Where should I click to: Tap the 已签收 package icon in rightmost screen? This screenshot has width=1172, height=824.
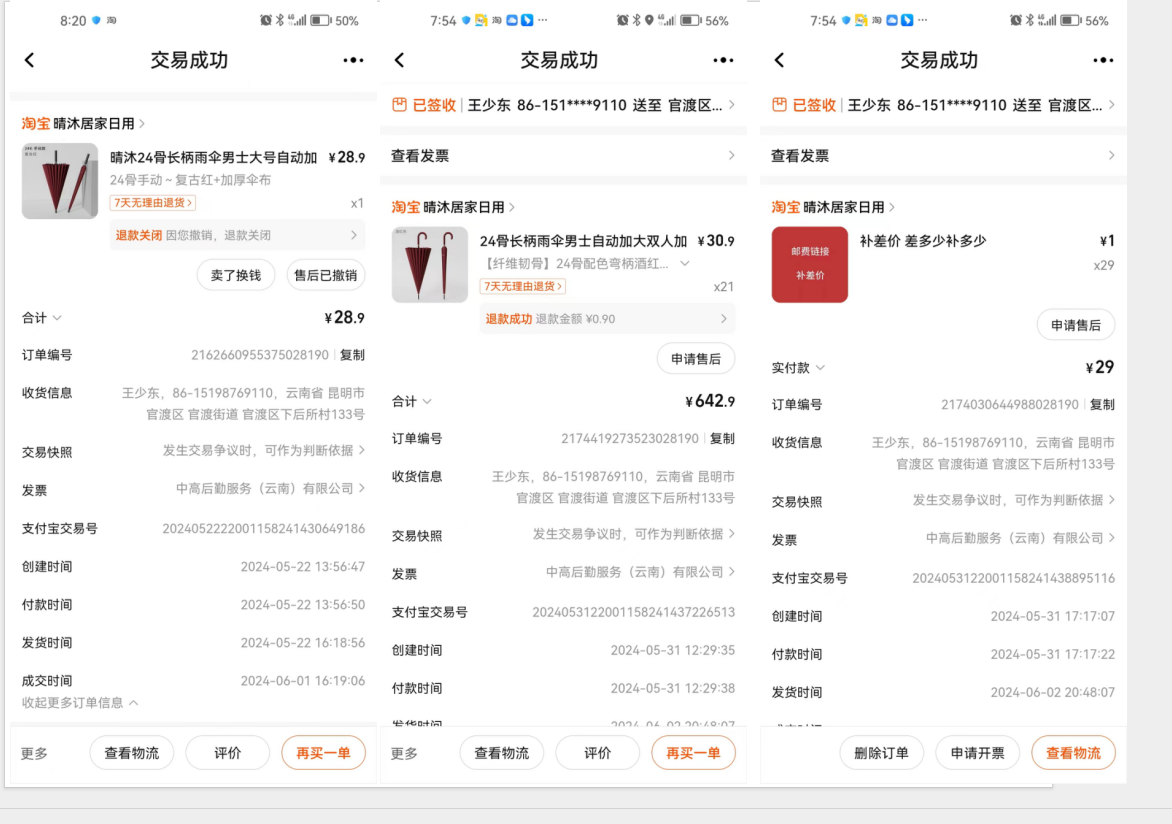[780, 105]
